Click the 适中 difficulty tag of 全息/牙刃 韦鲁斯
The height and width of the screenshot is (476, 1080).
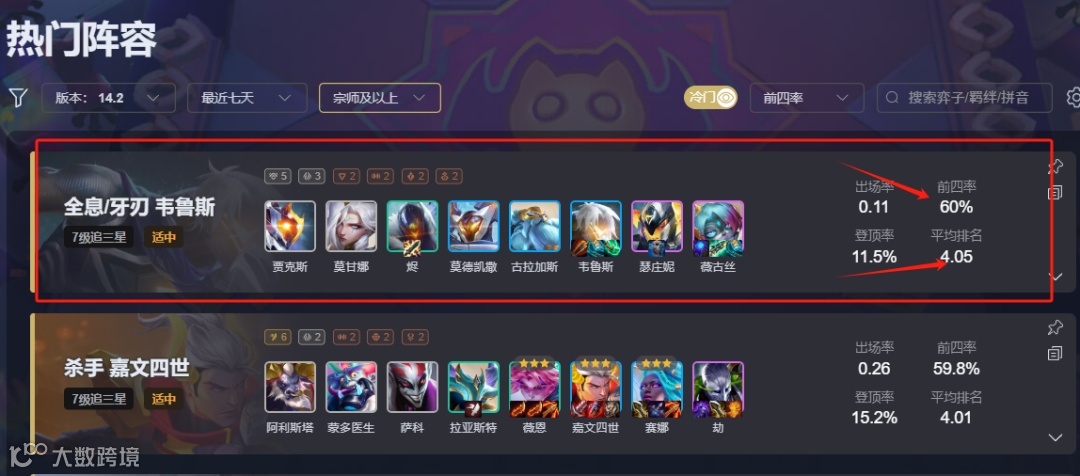[x=163, y=238]
